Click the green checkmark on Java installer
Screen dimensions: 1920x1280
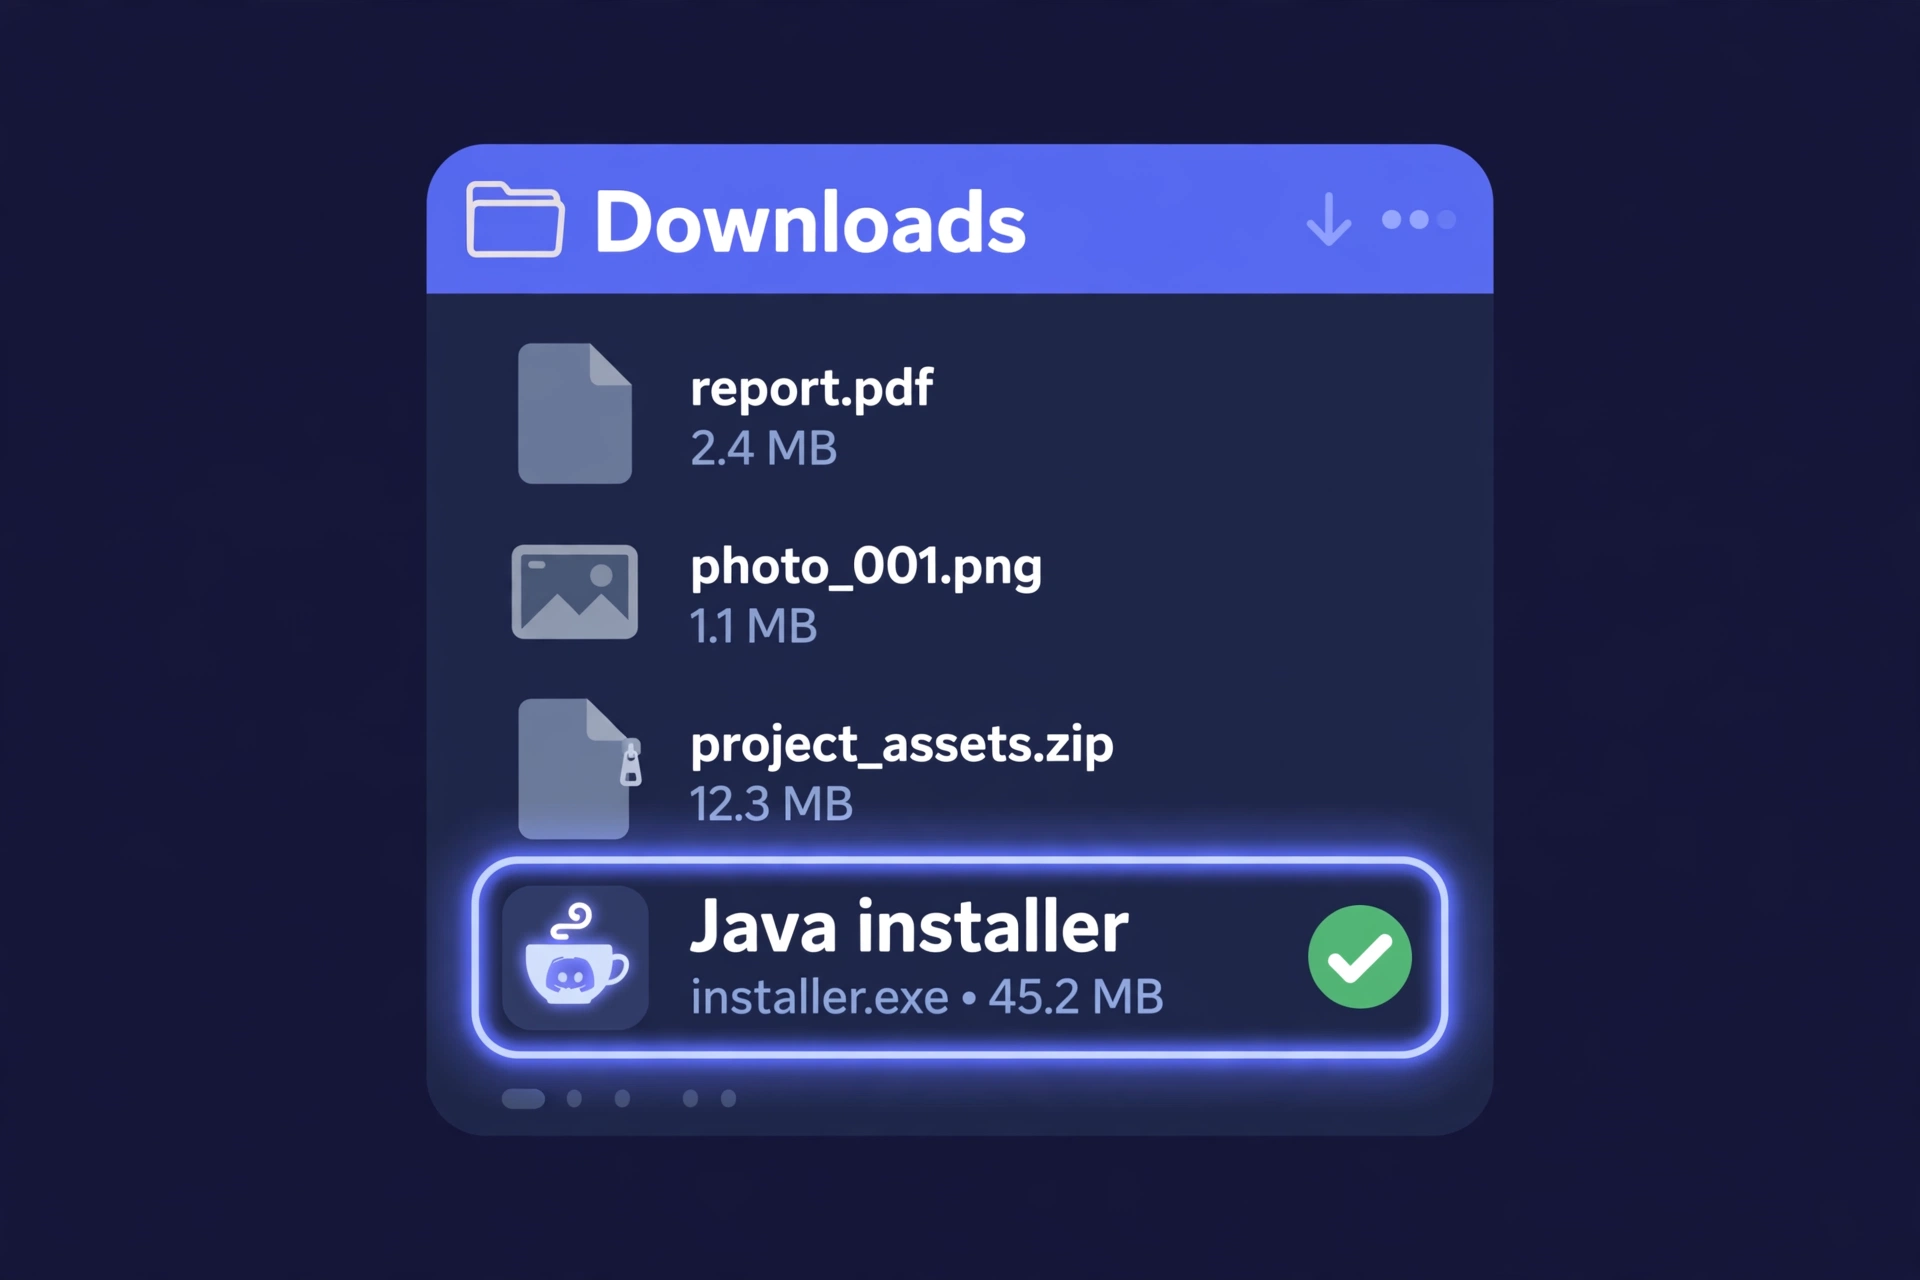click(1360, 957)
